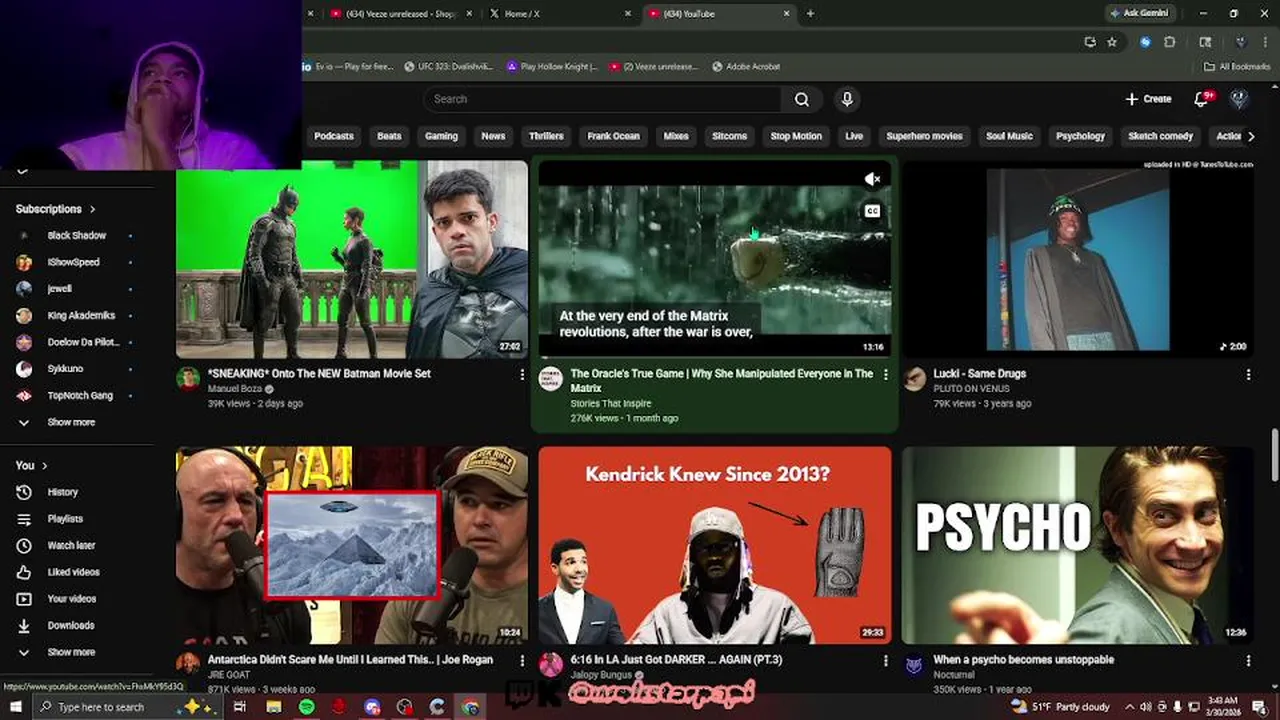The image size is (1280, 720).
Task: Show hidden system tray icons chevron
Action: click(1129, 707)
